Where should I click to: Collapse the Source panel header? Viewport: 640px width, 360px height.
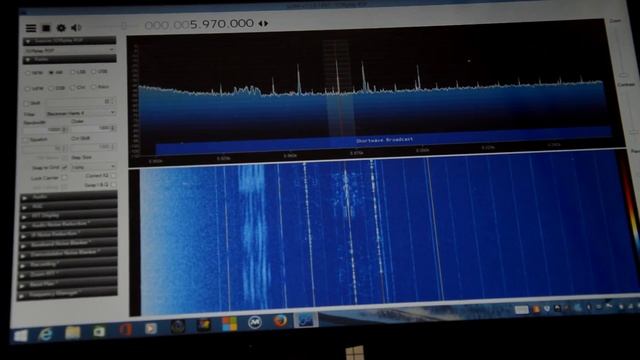click(69, 41)
